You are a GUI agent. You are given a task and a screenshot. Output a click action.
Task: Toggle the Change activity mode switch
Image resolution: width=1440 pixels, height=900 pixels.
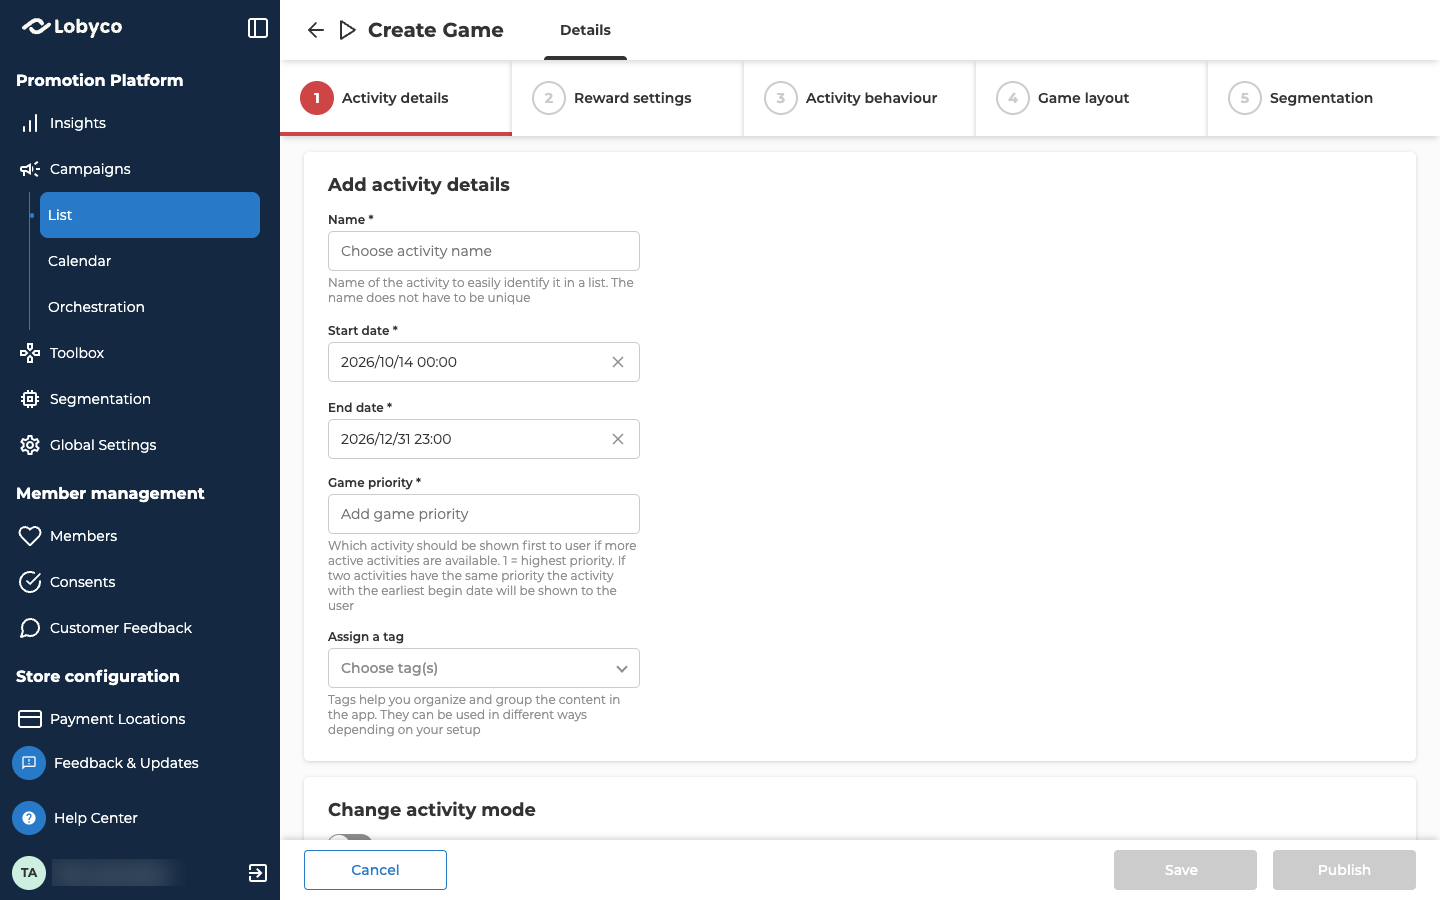pyautogui.click(x=350, y=838)
